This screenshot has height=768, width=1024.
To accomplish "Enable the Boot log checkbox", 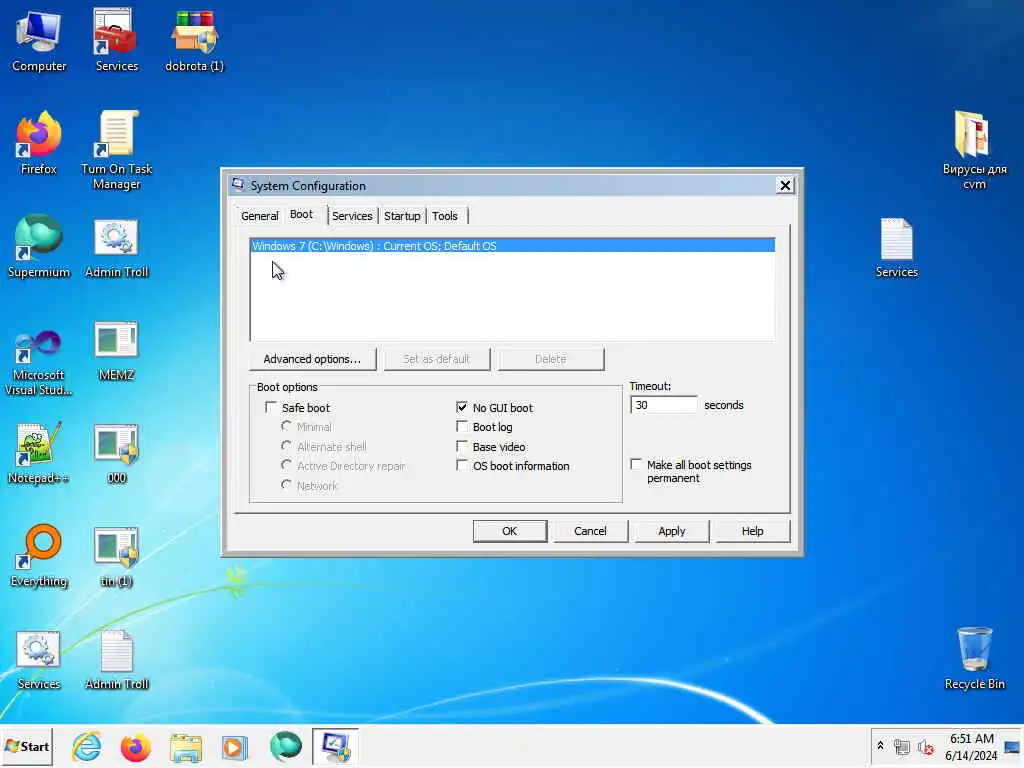I will [462, 427].
